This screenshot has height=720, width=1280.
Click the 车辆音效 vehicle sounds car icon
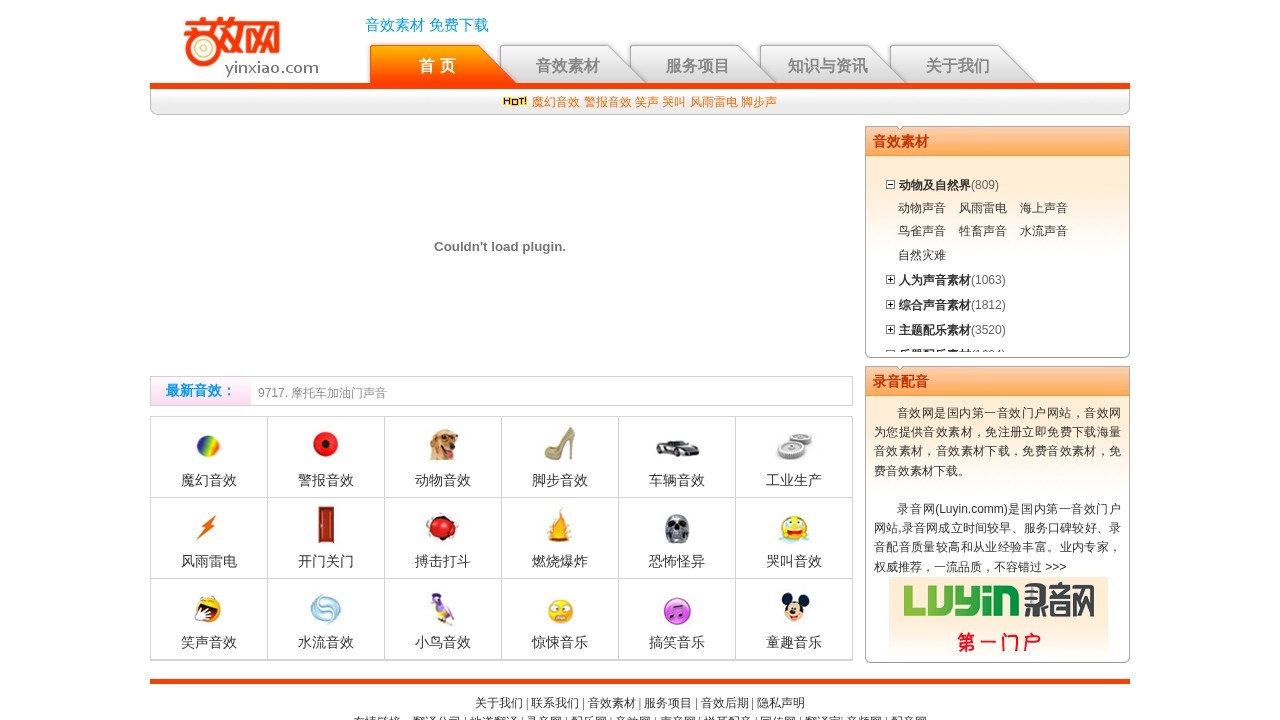point(677,447)
